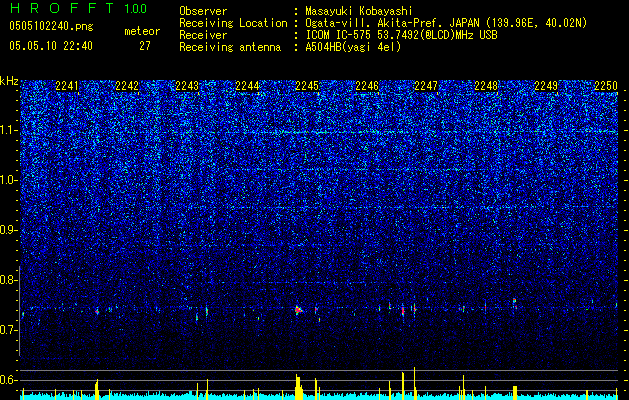This screenshot has width=629, height=400.
Task: Click the 0.8 frequency axis label
Action: (9, 280)
